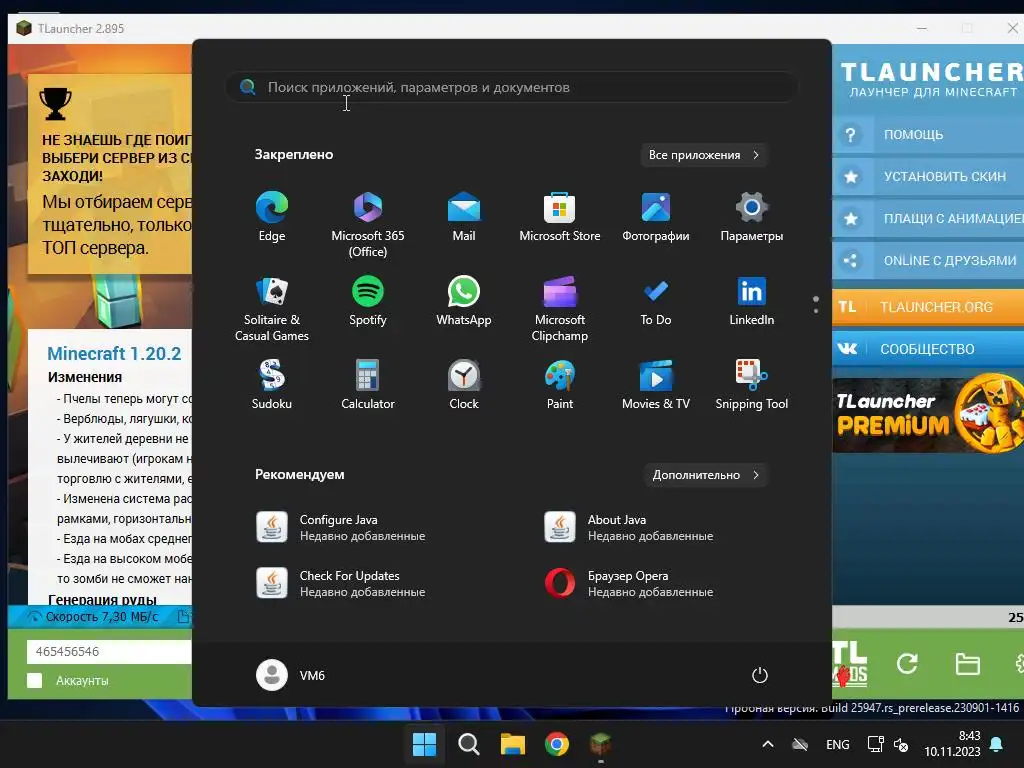Open Google Chrome from taskbar

click(556, 744)
